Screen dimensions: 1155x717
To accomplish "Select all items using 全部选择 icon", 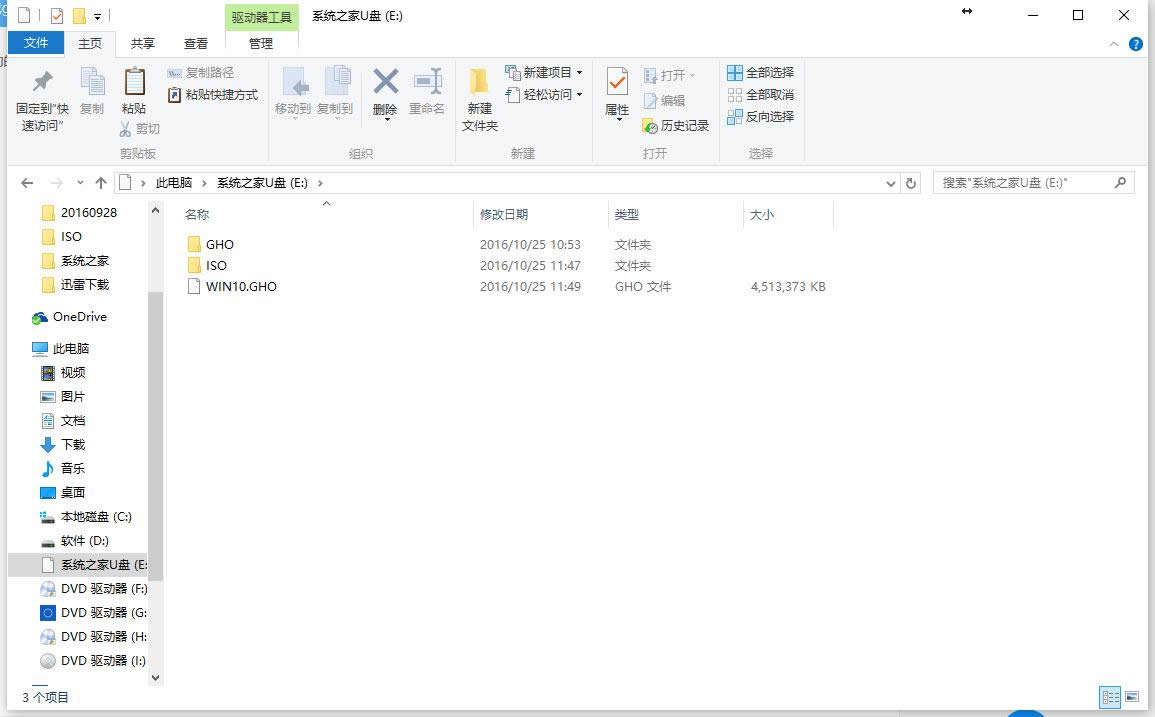I will (x=762, y=72).
